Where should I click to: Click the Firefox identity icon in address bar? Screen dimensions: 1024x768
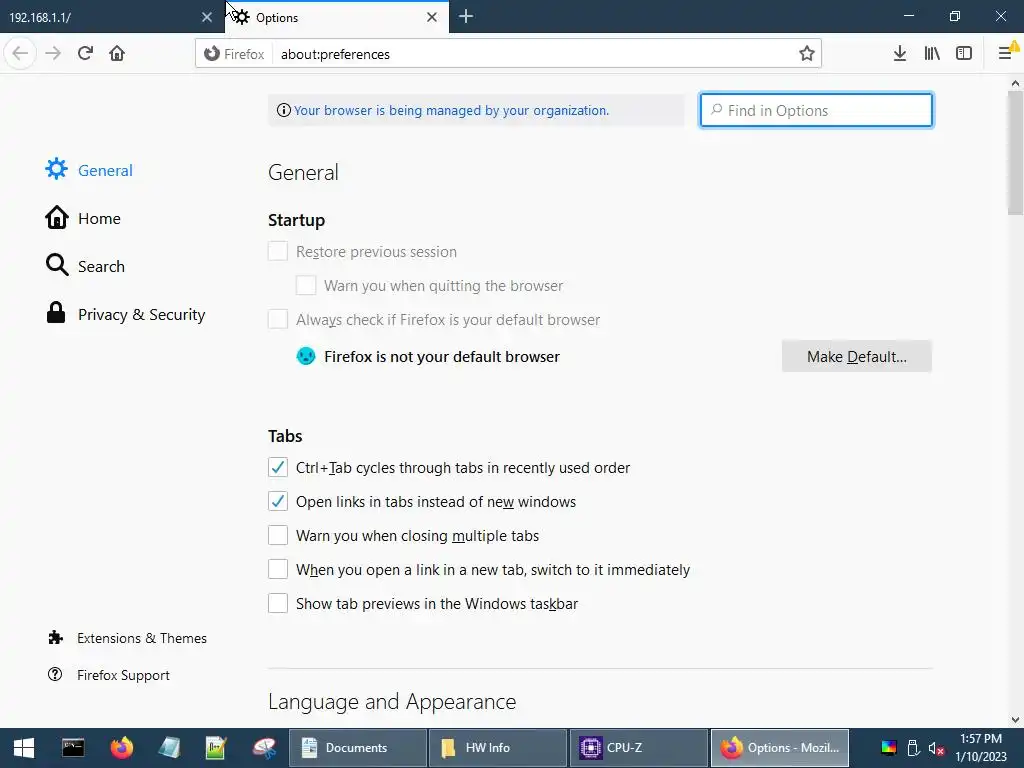tap(234, 54)
